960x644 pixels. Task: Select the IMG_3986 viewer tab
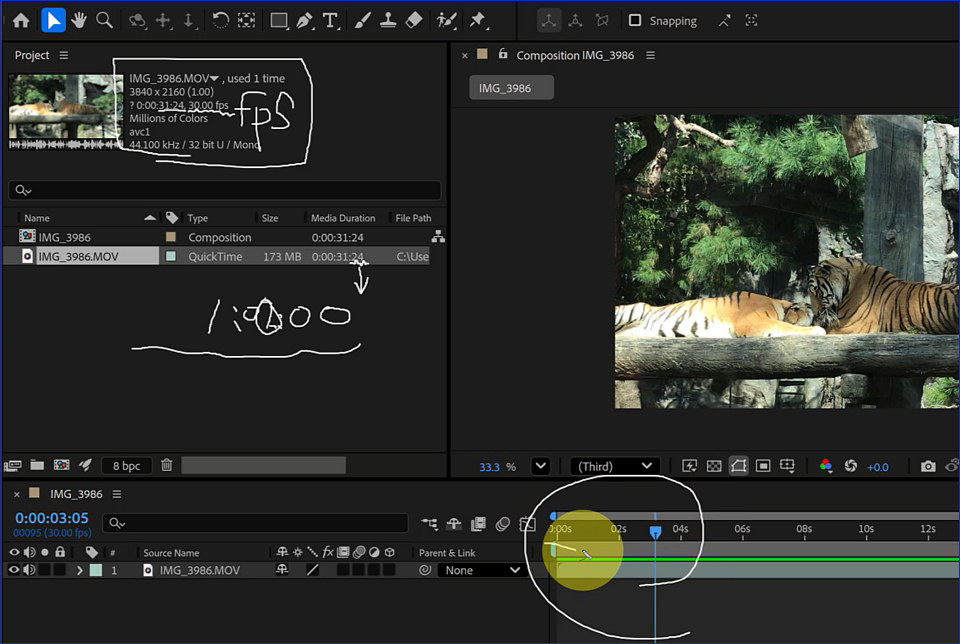tap(511, 88)
